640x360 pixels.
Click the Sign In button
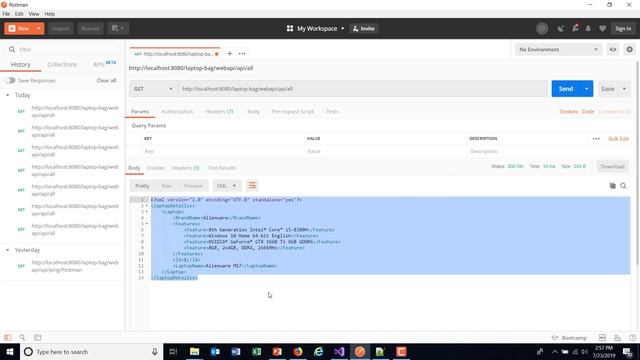click(x=623, y=29)
